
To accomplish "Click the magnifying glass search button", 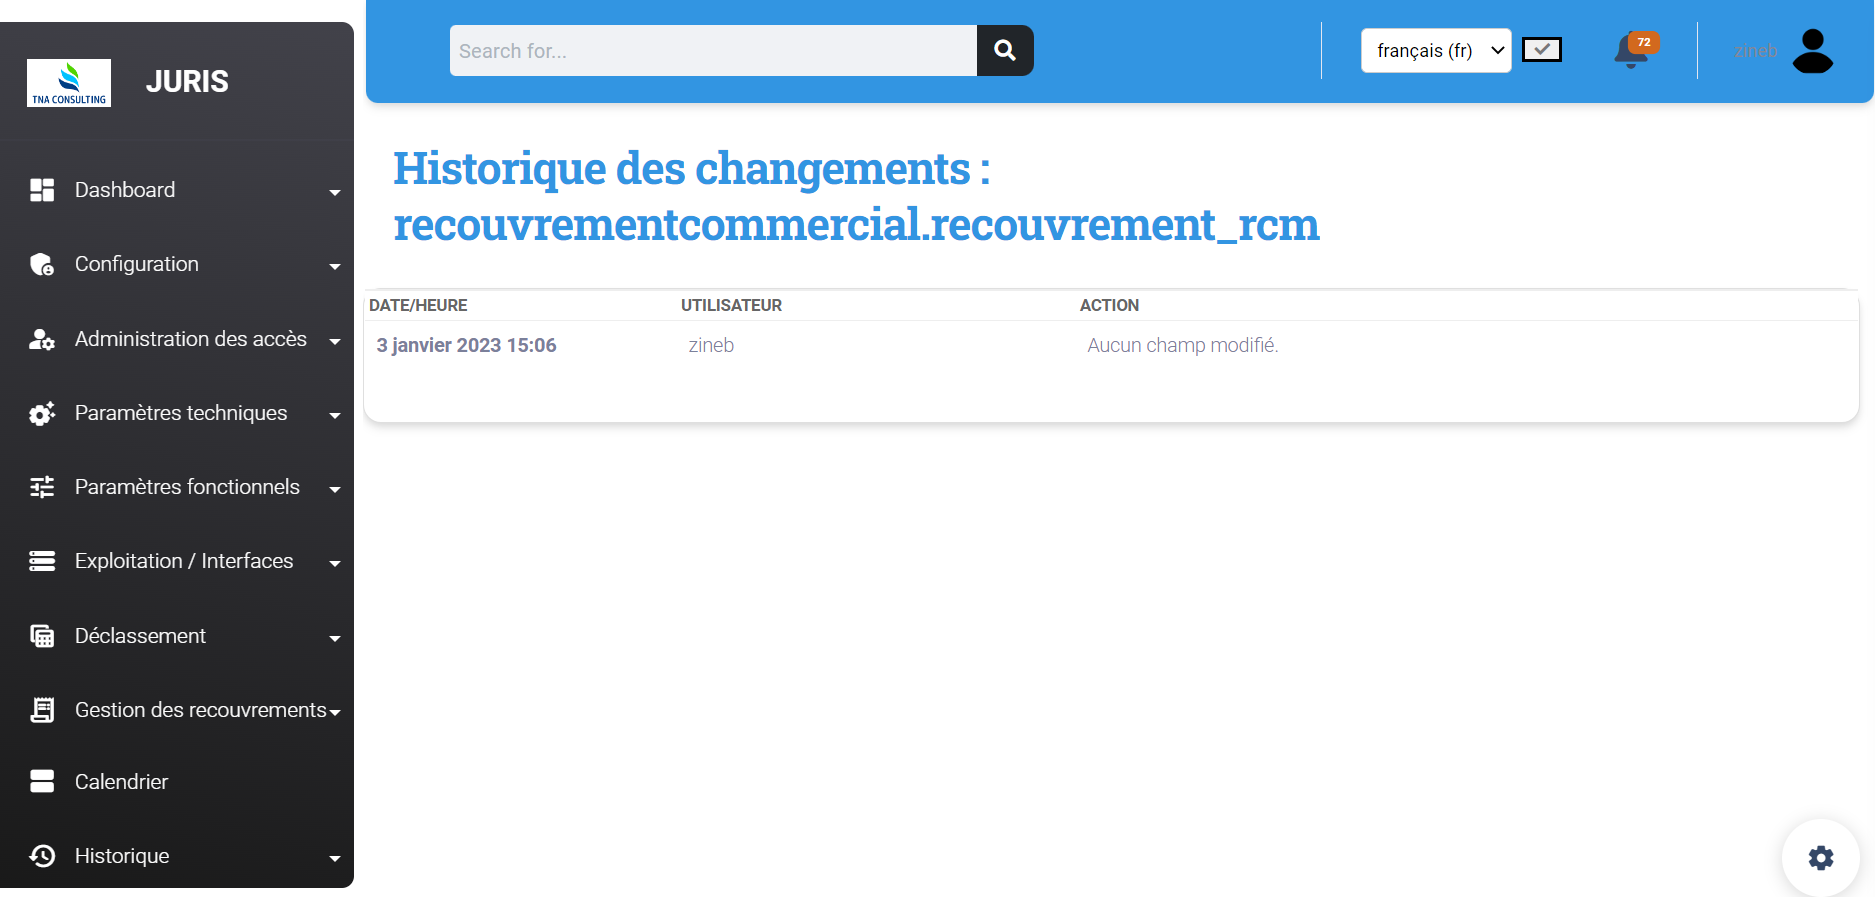I will 1005,50.
